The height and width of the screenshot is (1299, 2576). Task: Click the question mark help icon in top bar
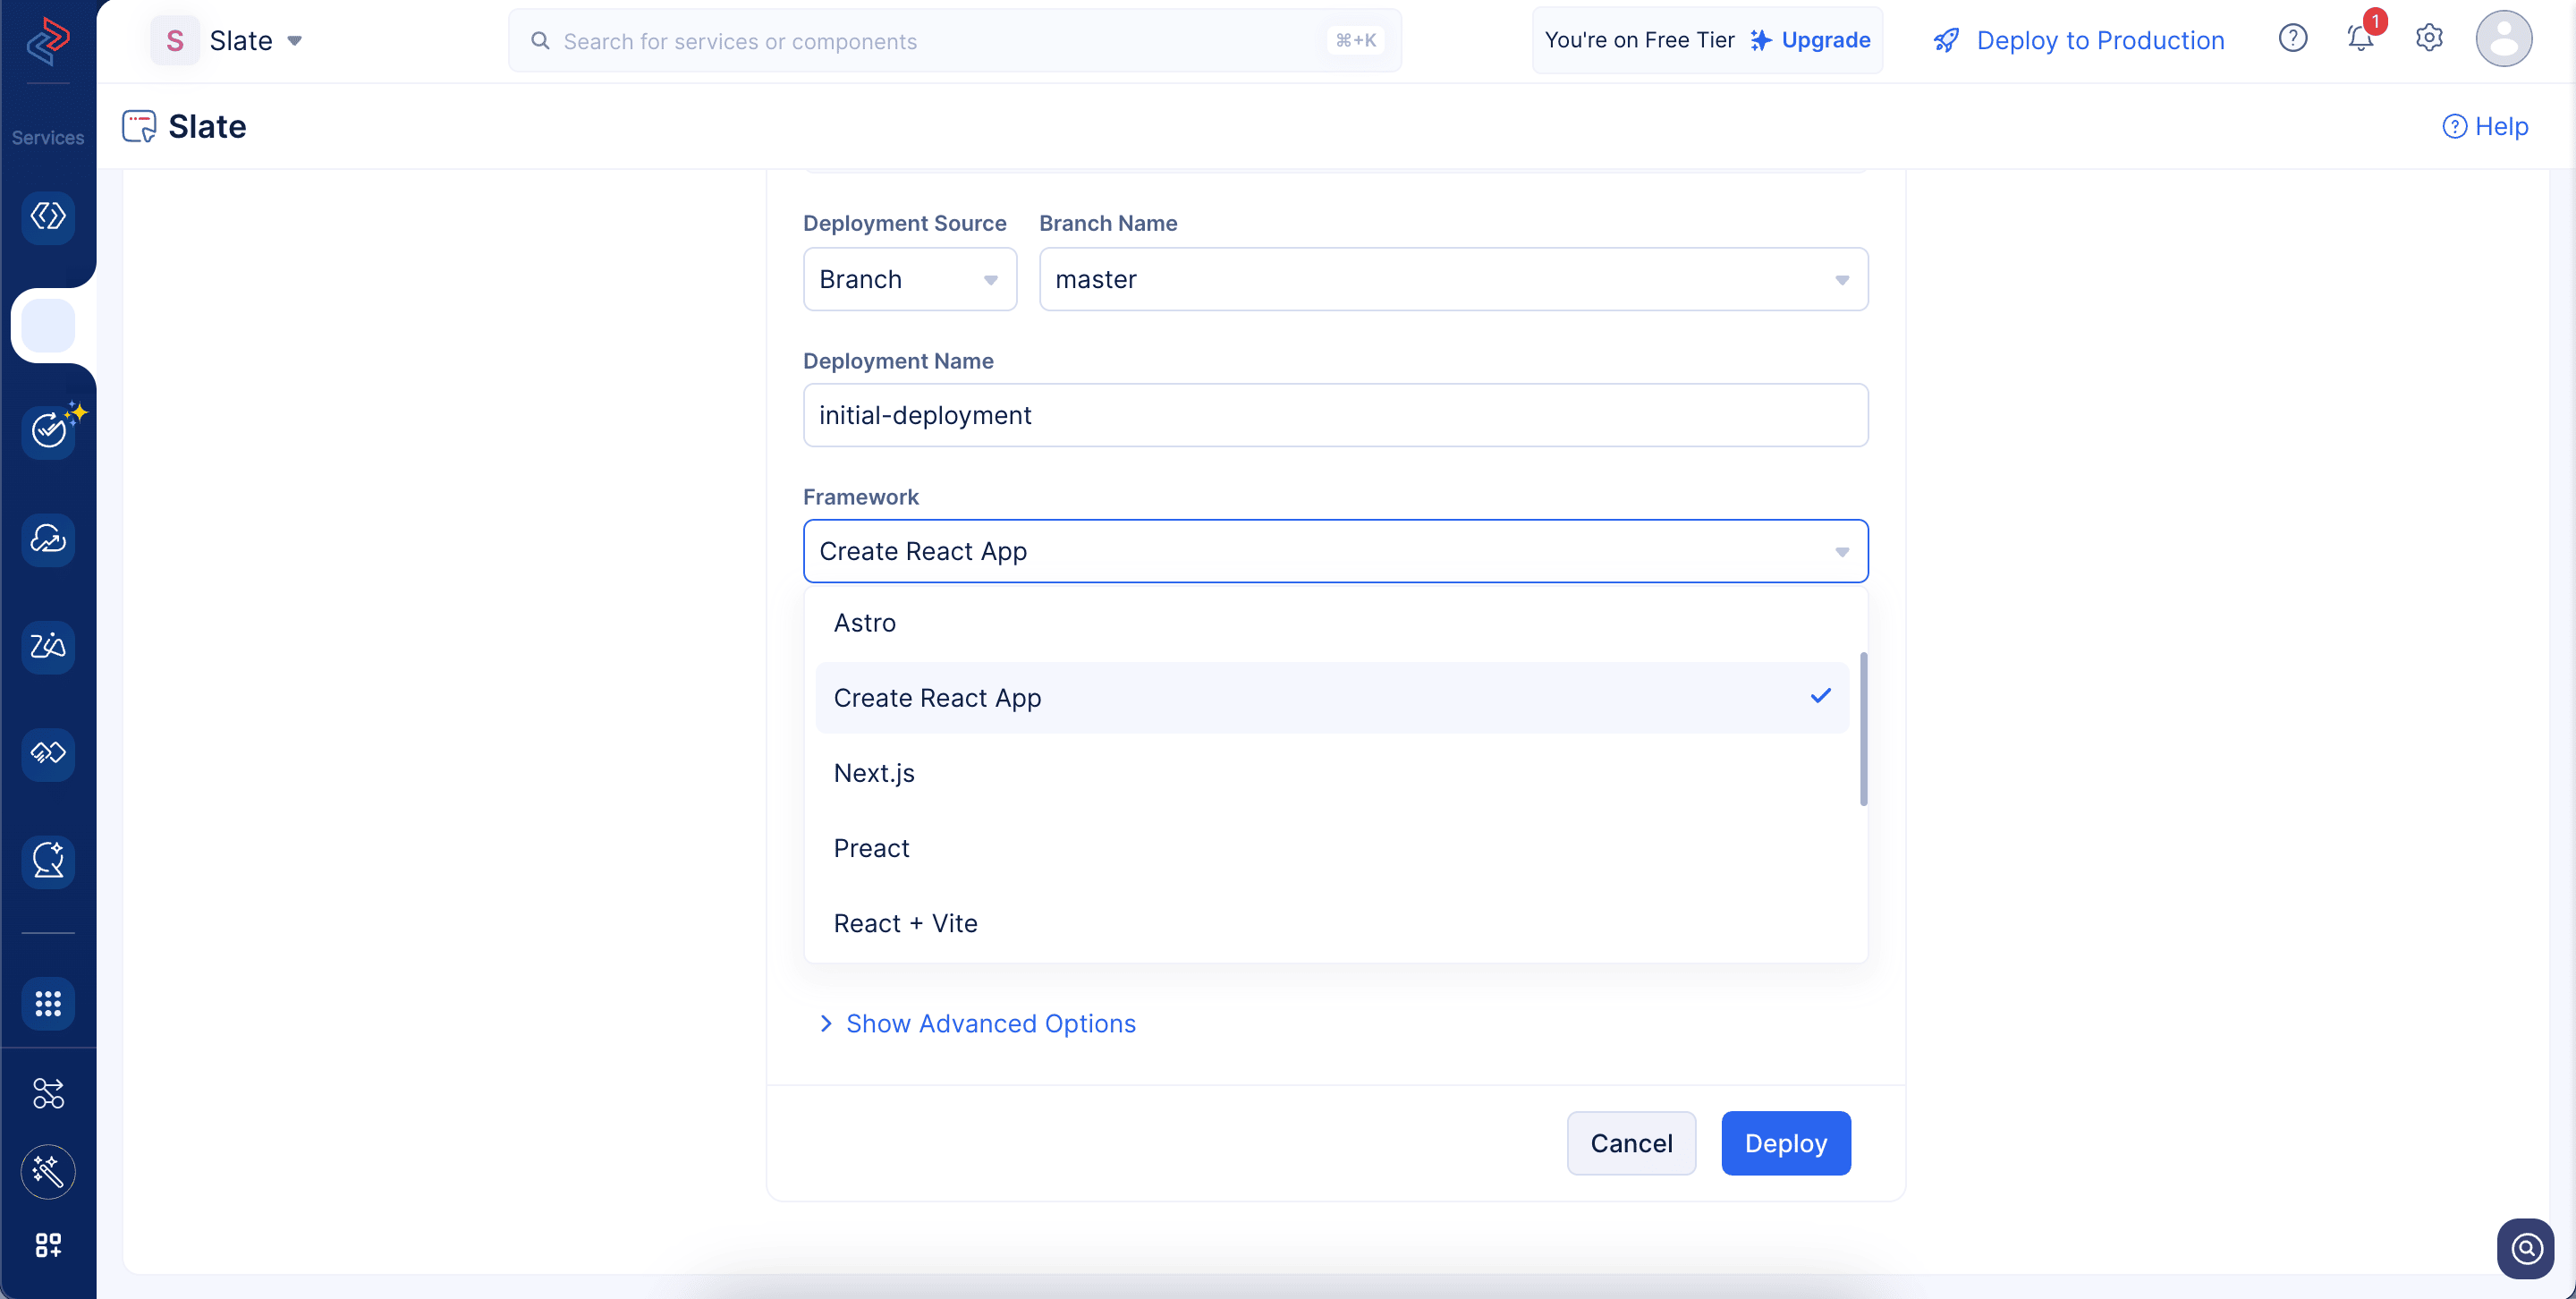click(2292, 39)
